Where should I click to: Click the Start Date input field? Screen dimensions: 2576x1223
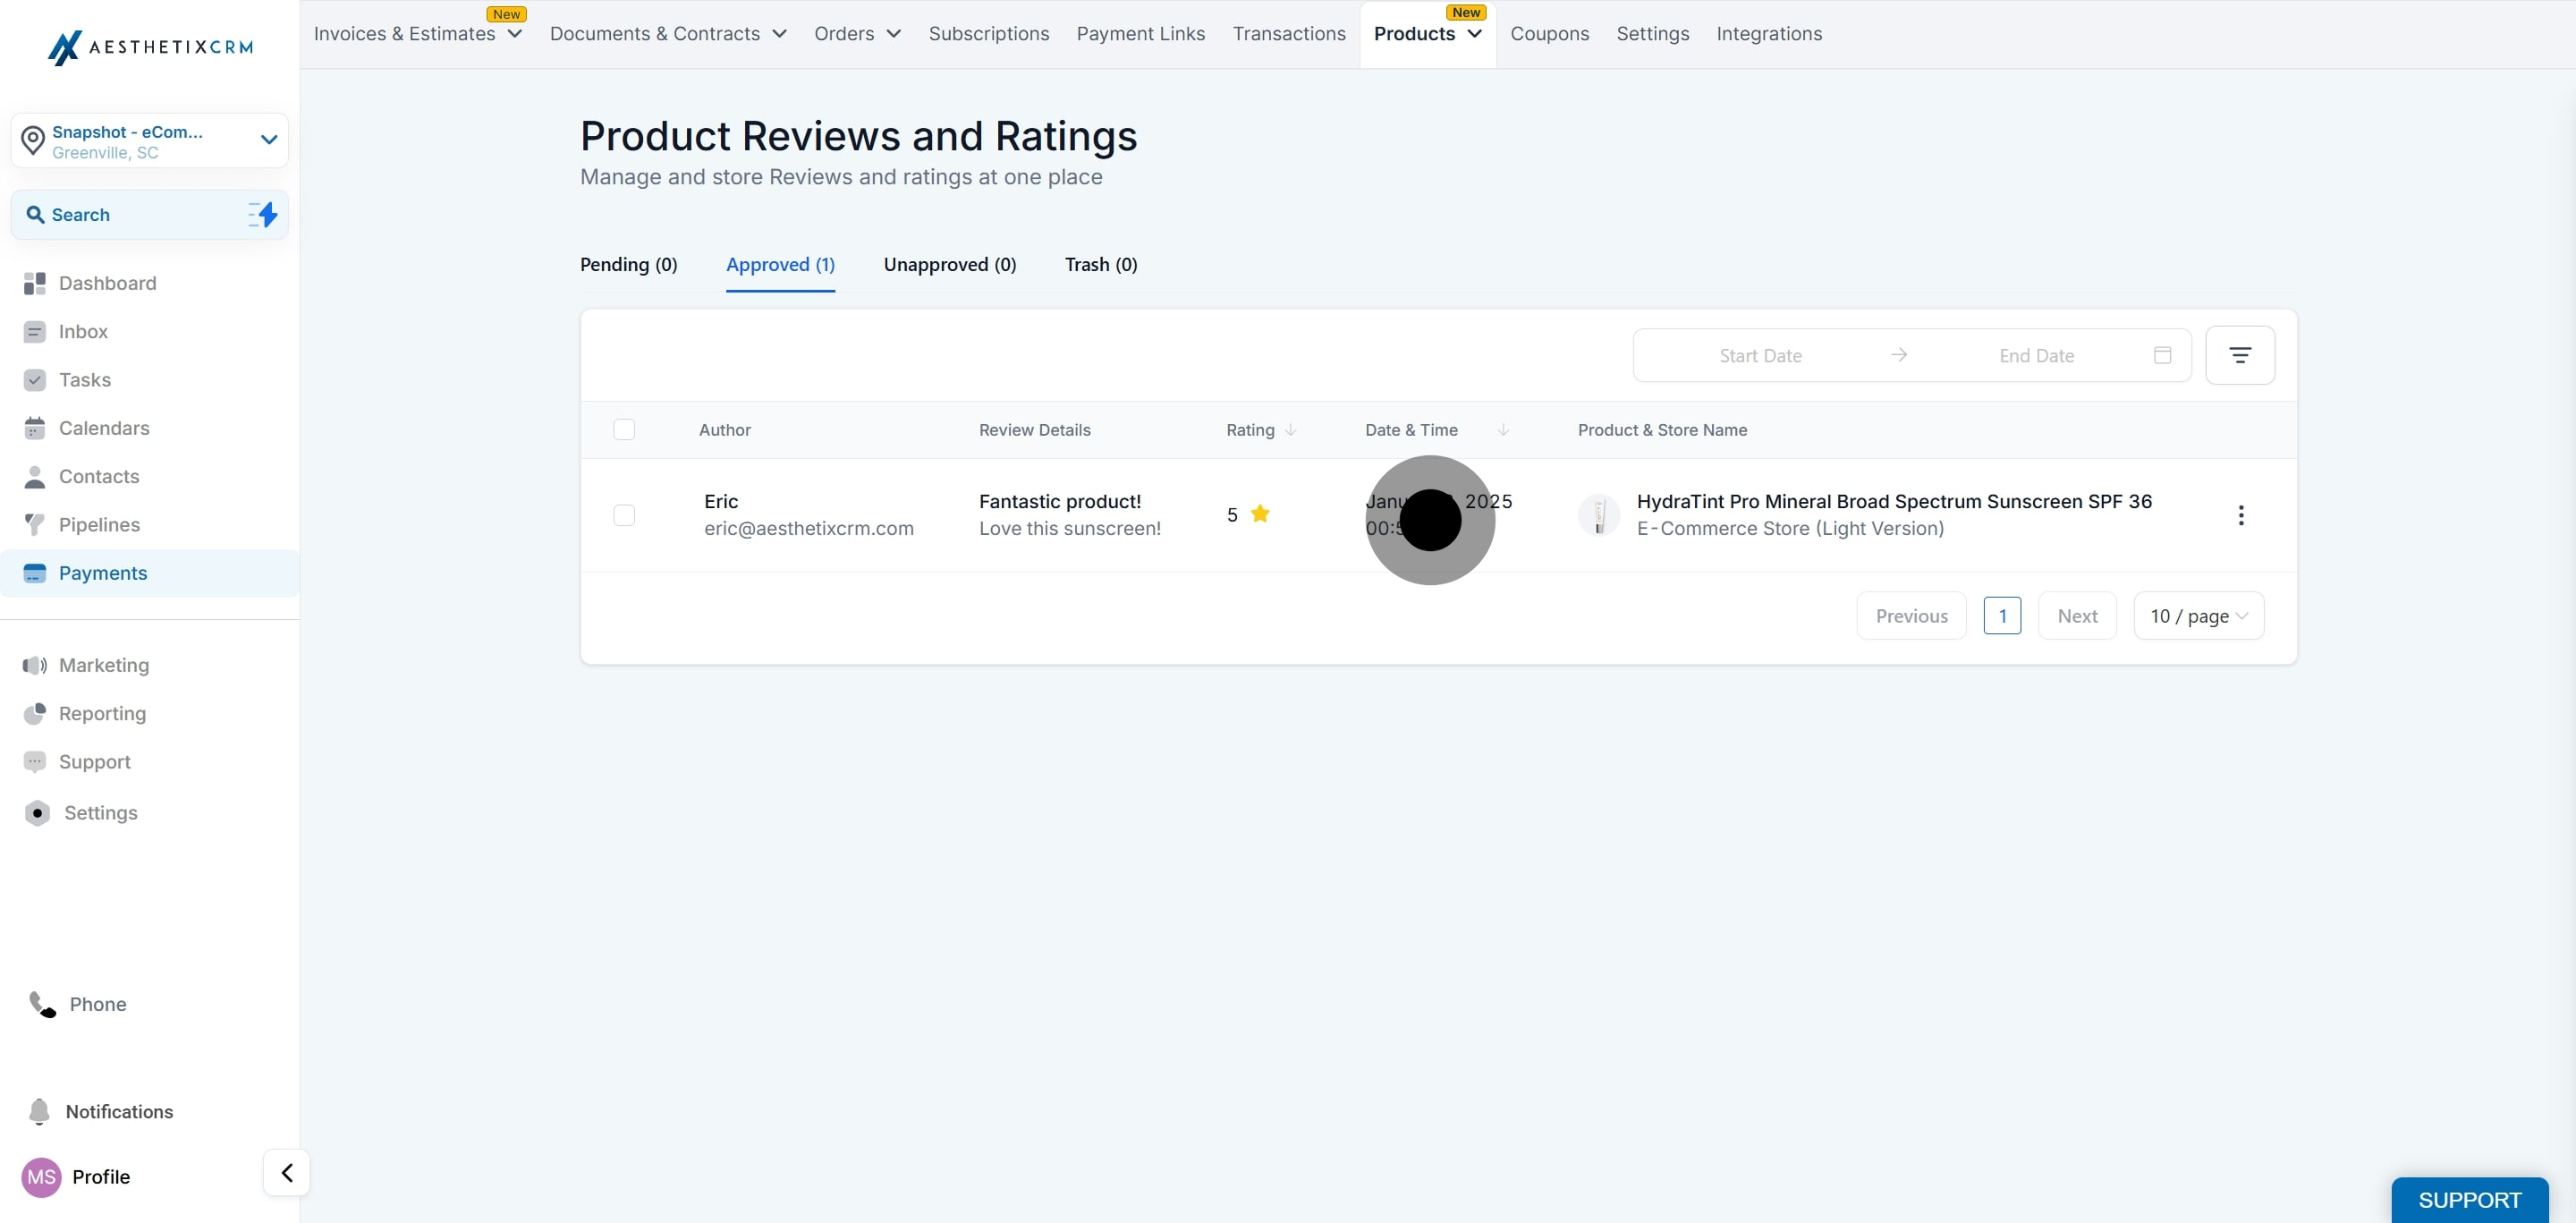[x=1760, y=356]
